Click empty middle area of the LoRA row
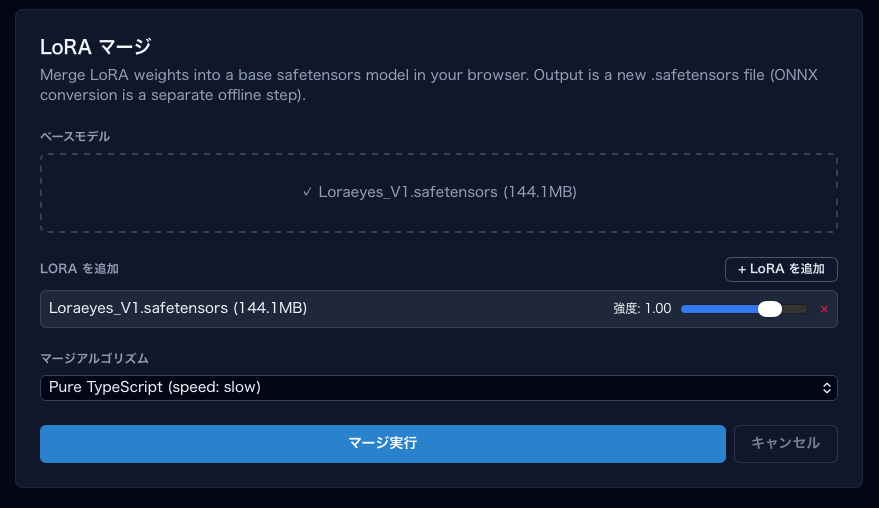Image resolution: width=879 pixels, height=508 pixels. point(460,309)
